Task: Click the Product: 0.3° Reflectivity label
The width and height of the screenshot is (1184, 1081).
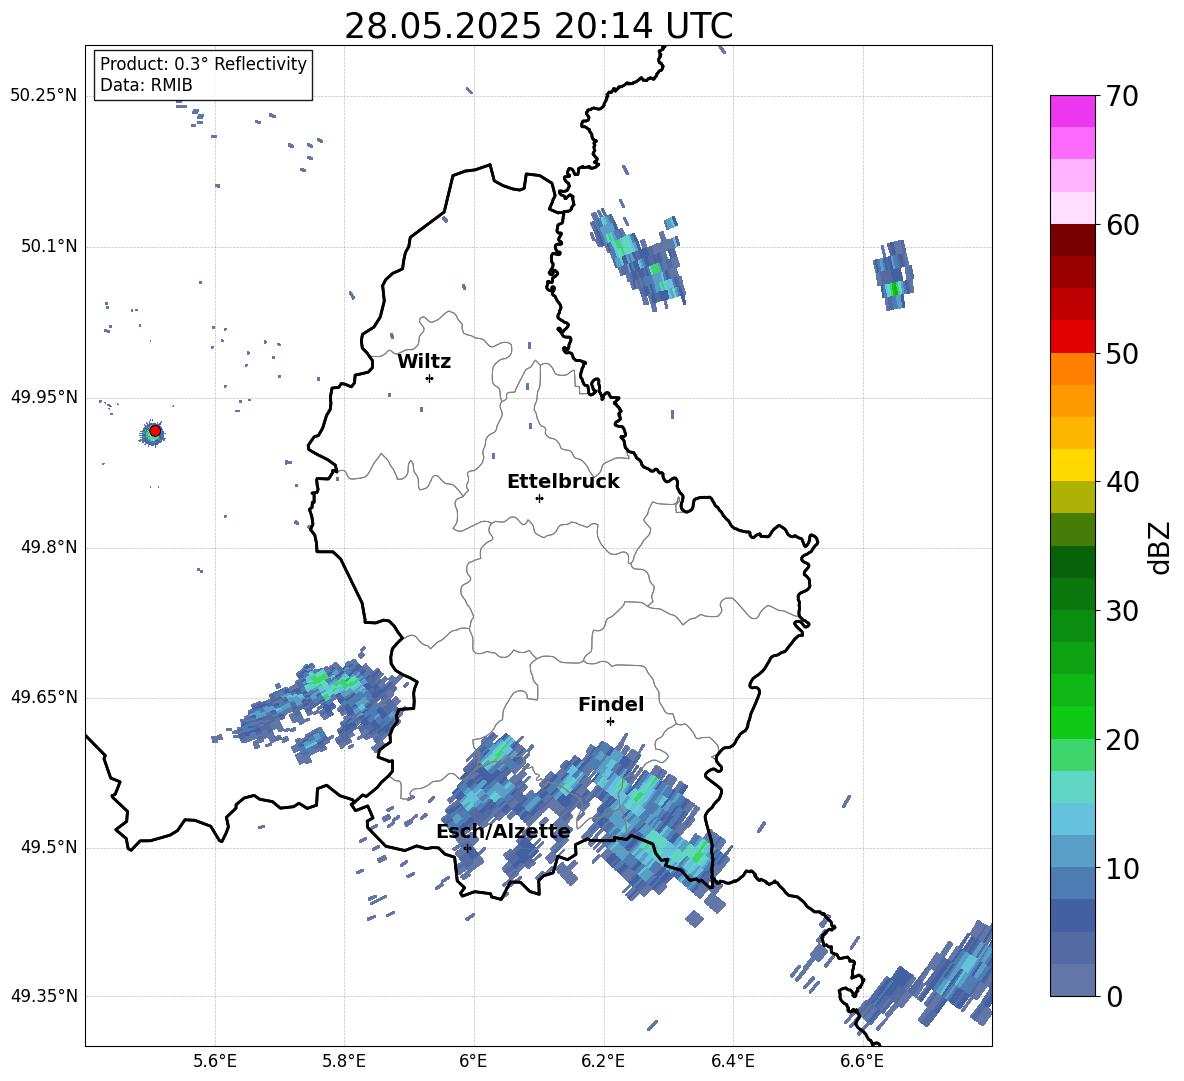Action: coord(203,63)
